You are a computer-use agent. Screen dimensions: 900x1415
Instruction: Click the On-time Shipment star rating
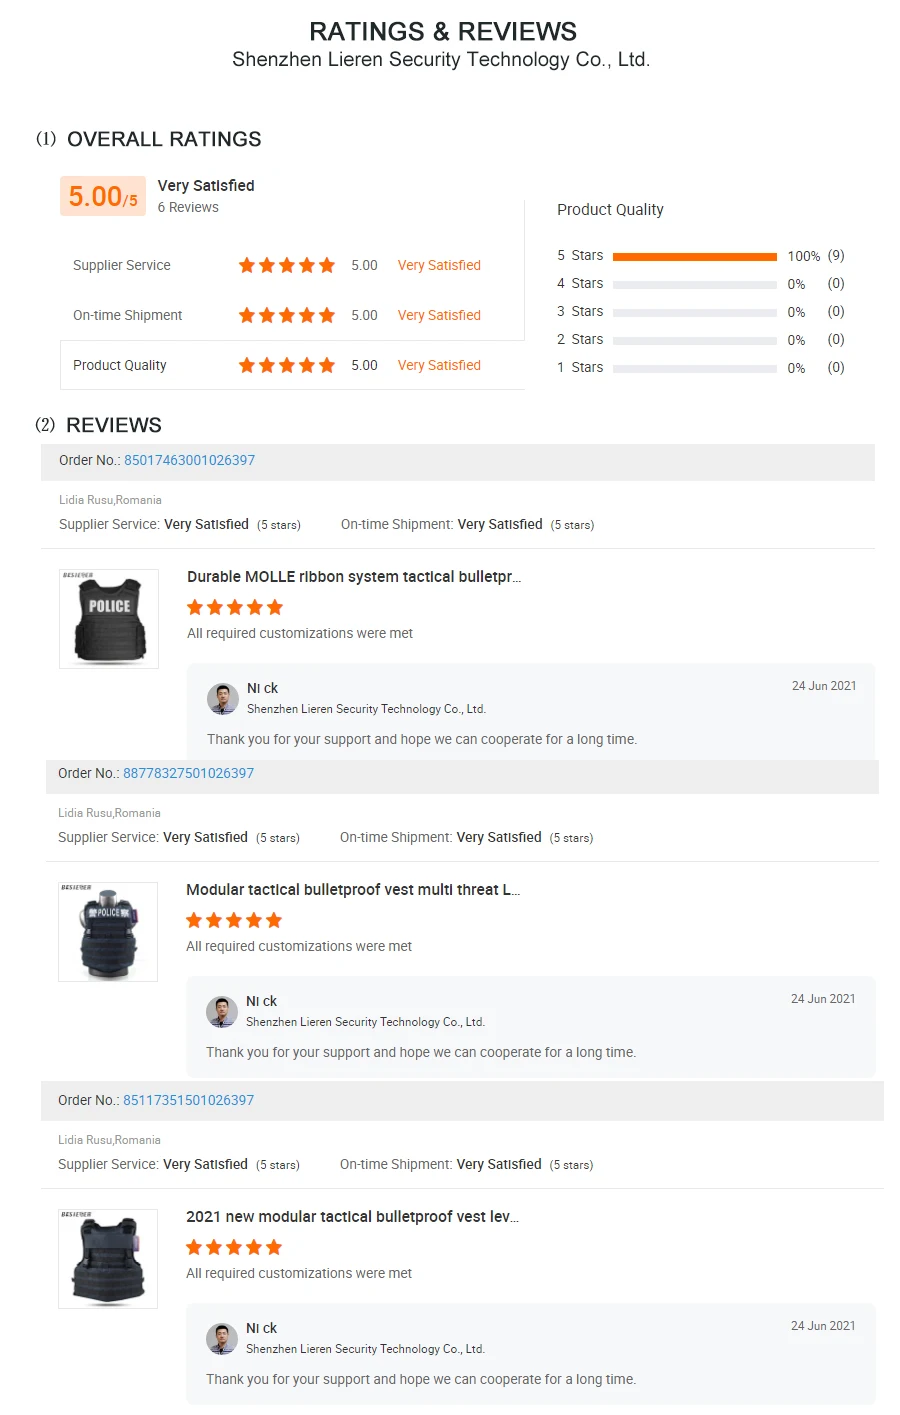coord(286,315)
